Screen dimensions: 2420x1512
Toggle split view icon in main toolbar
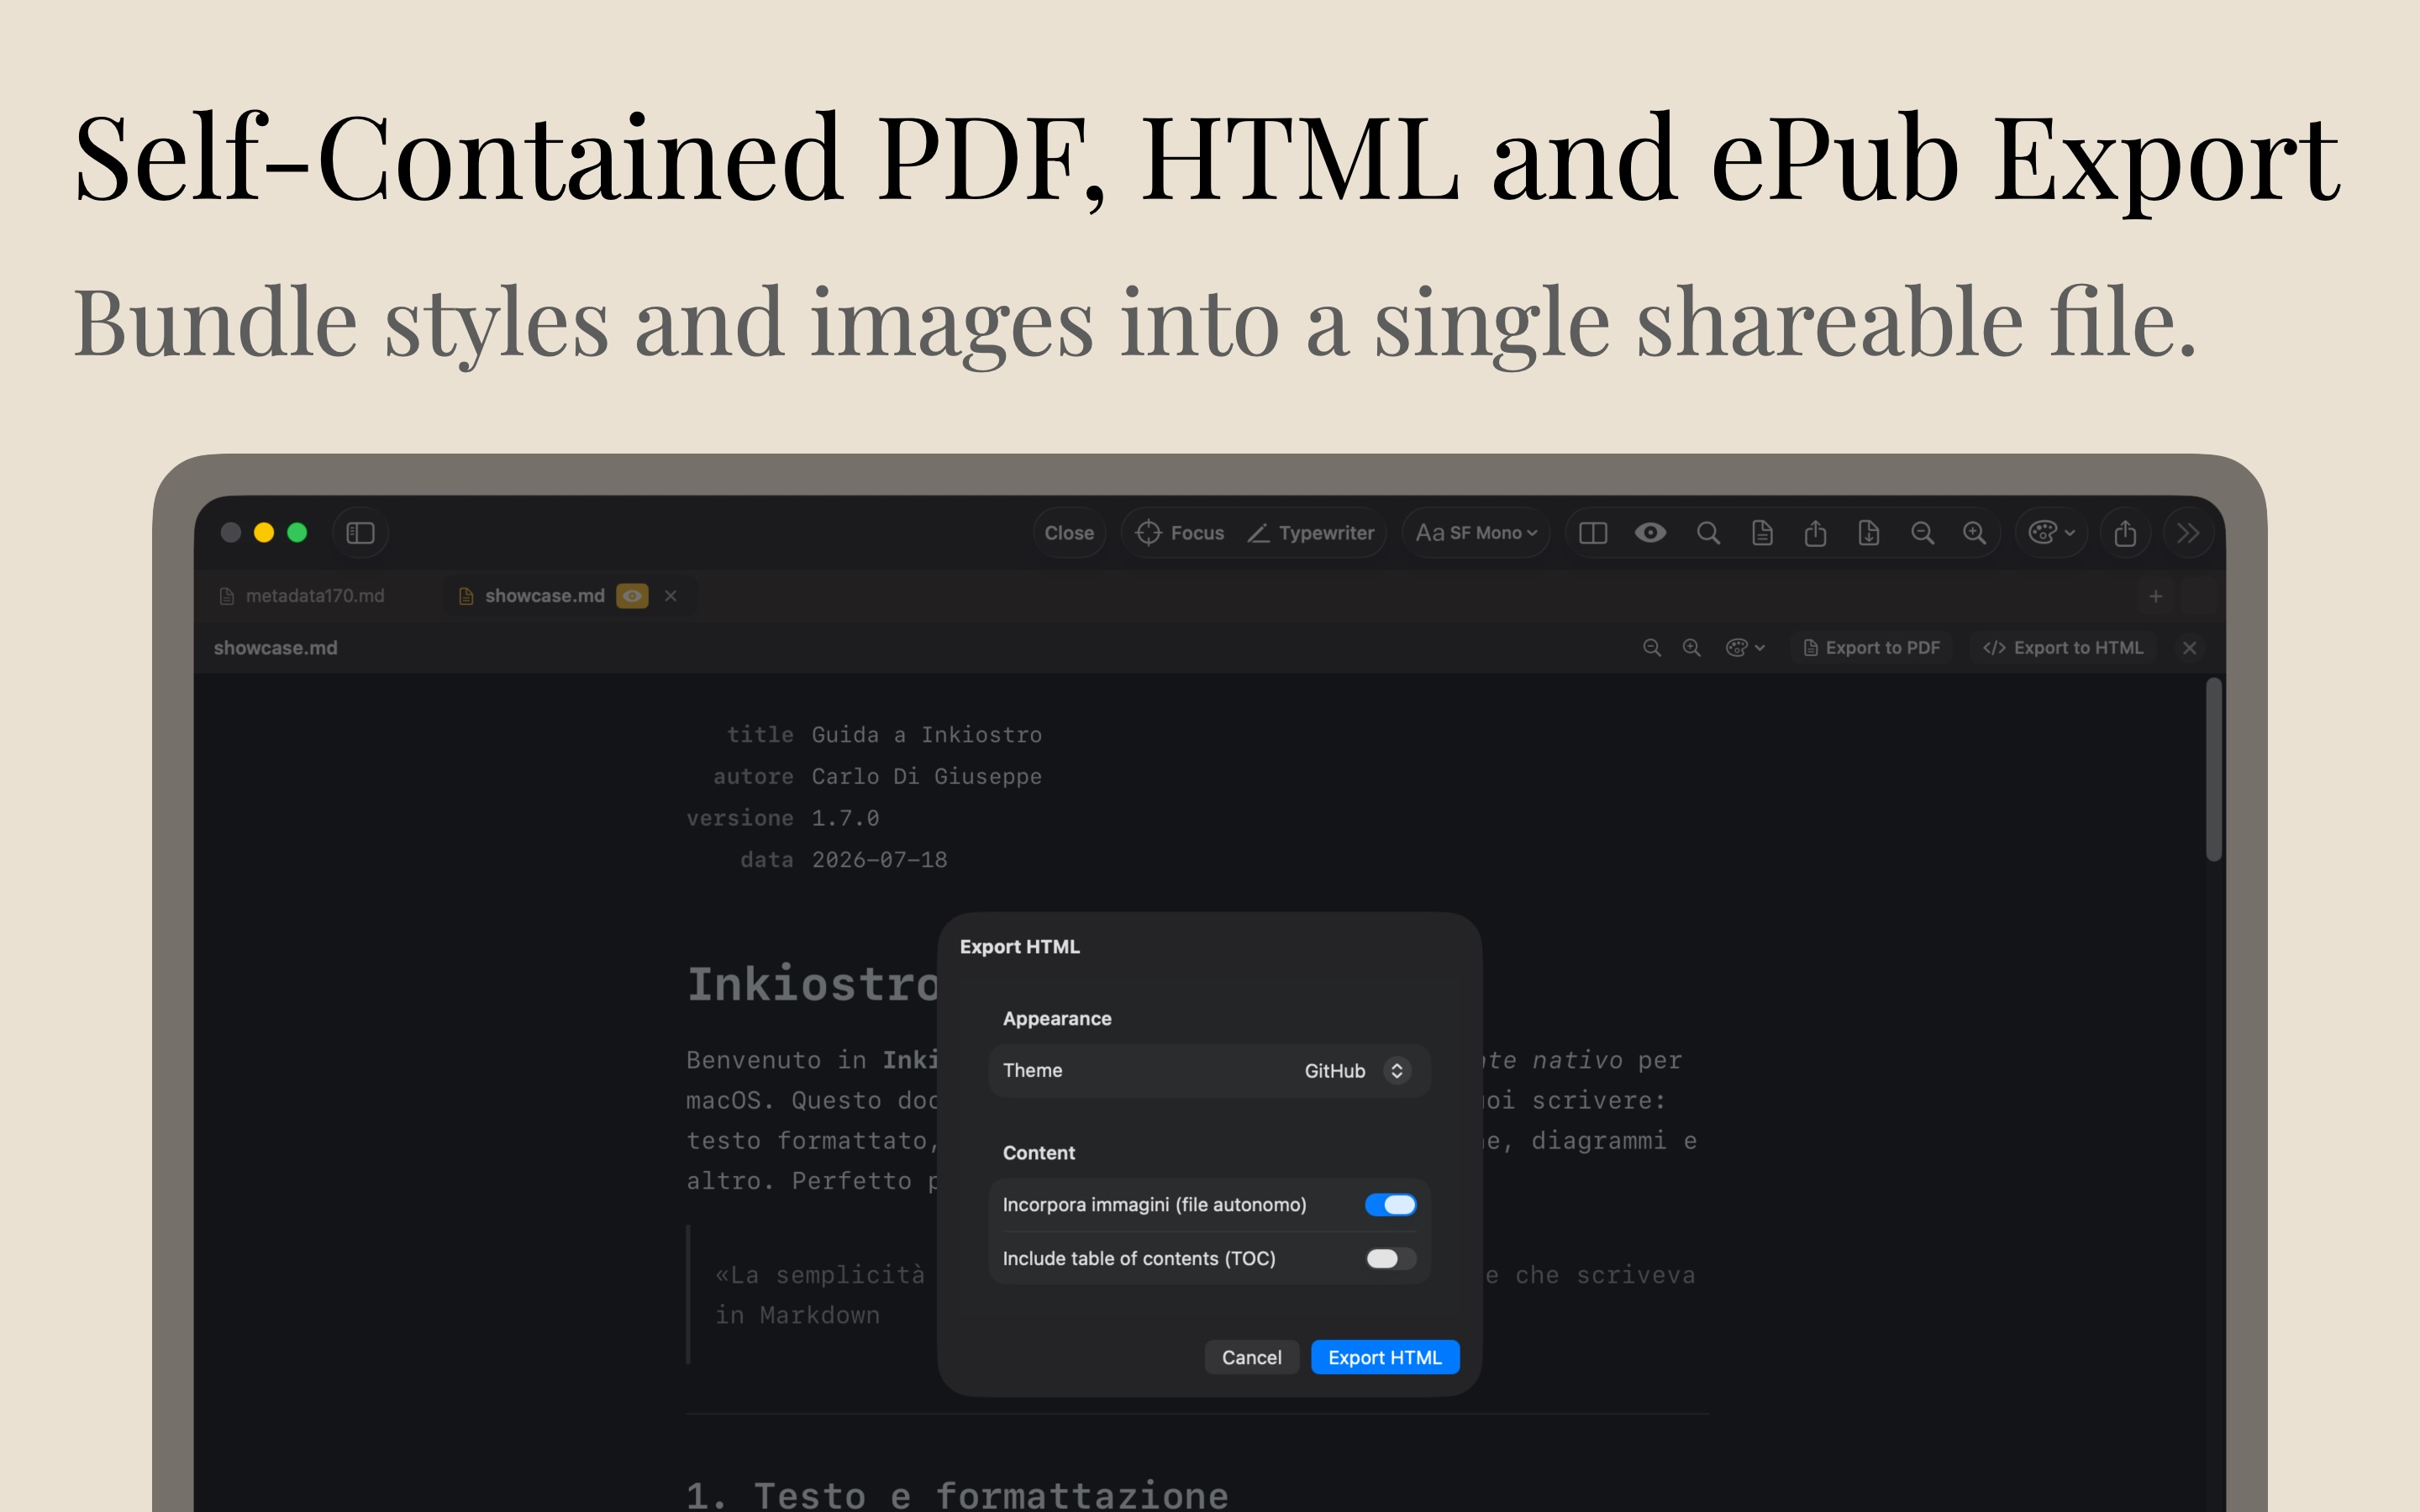(x=1593, y=533)
